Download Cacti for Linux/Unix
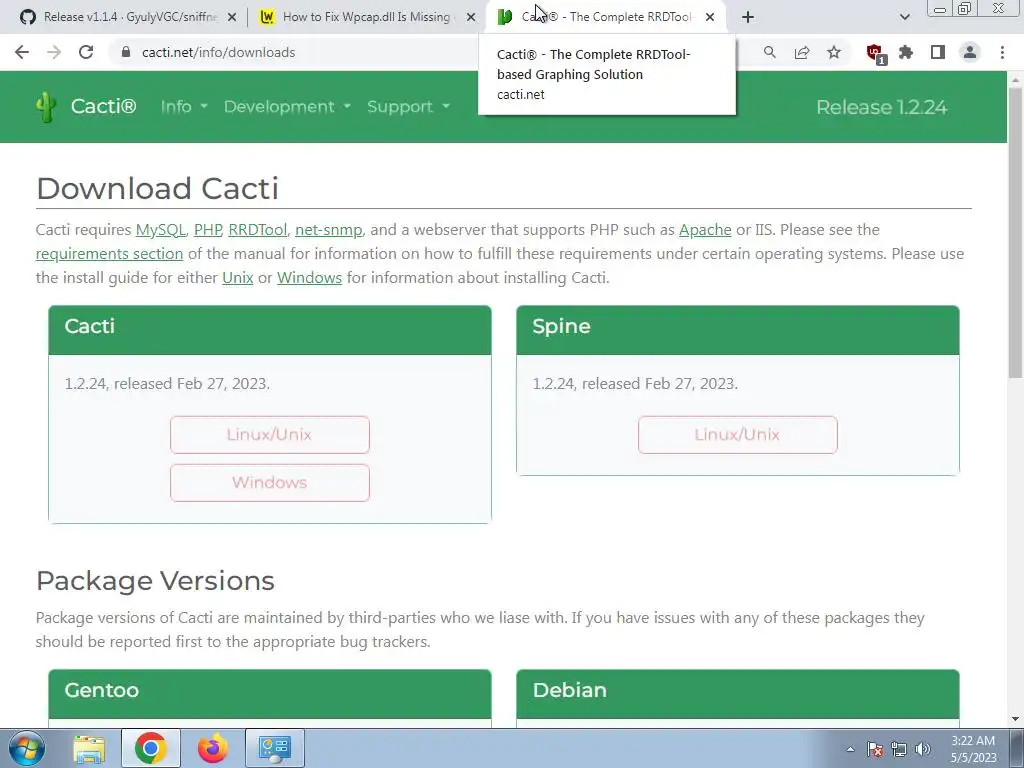This screenshot has height=768, width=1024. pyautogui.click(x=270, y=435)
